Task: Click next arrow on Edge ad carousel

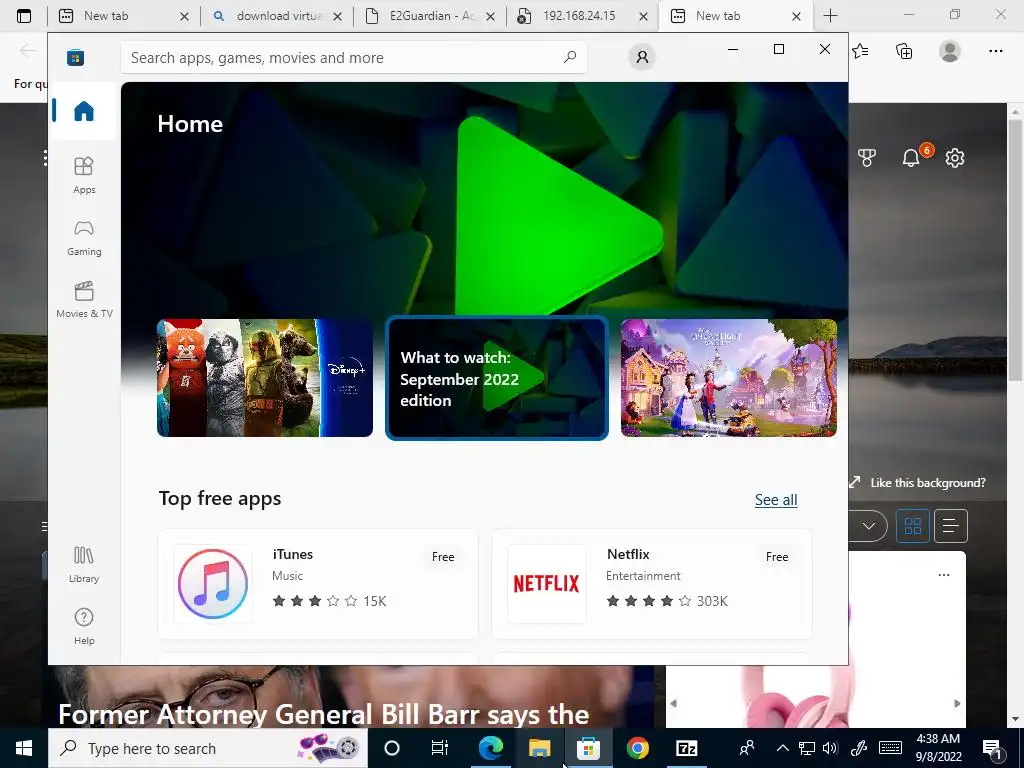Action: [957, 703]
